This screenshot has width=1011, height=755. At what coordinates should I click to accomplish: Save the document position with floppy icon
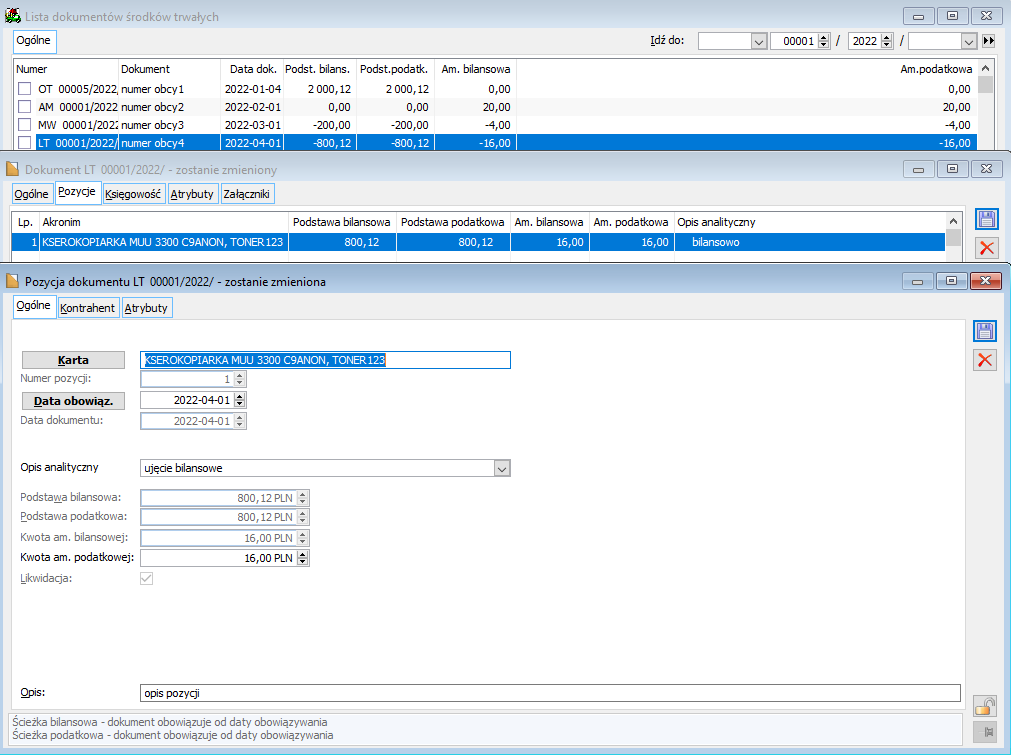985,331
